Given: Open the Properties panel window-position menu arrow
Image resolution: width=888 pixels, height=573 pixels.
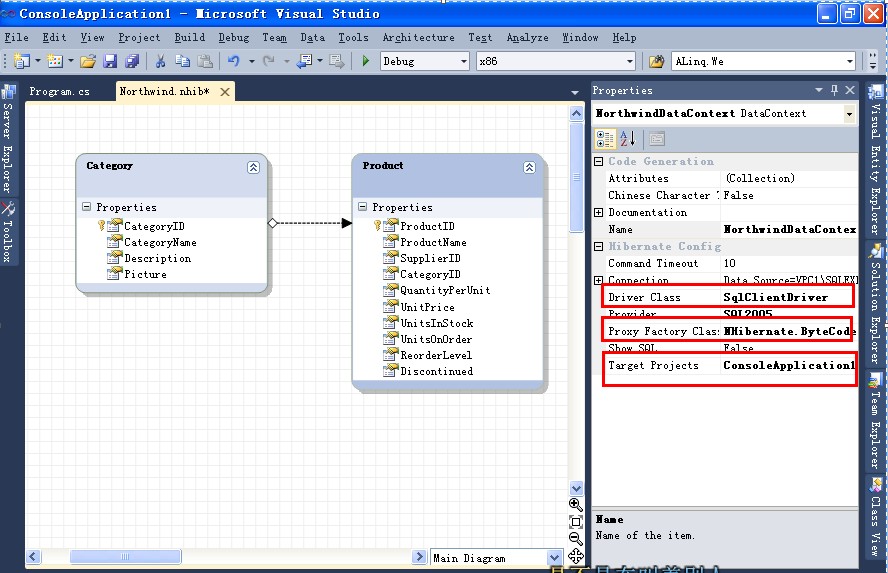Looking at the screenshot, I should coord(818,90).
